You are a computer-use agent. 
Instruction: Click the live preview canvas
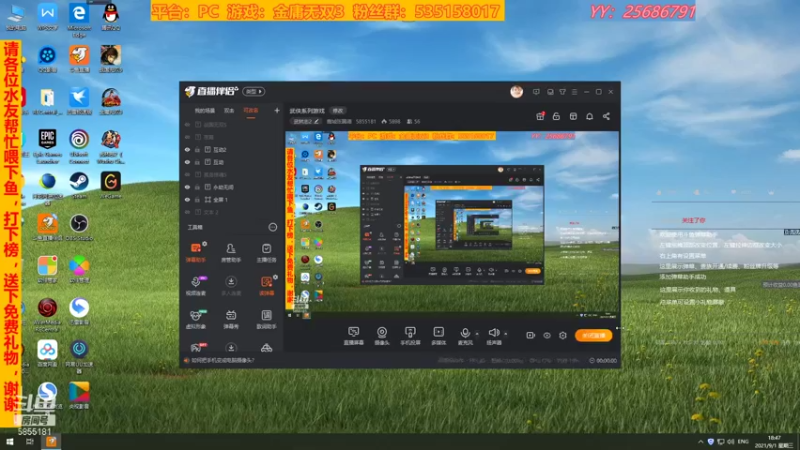[x=452, y=226]
